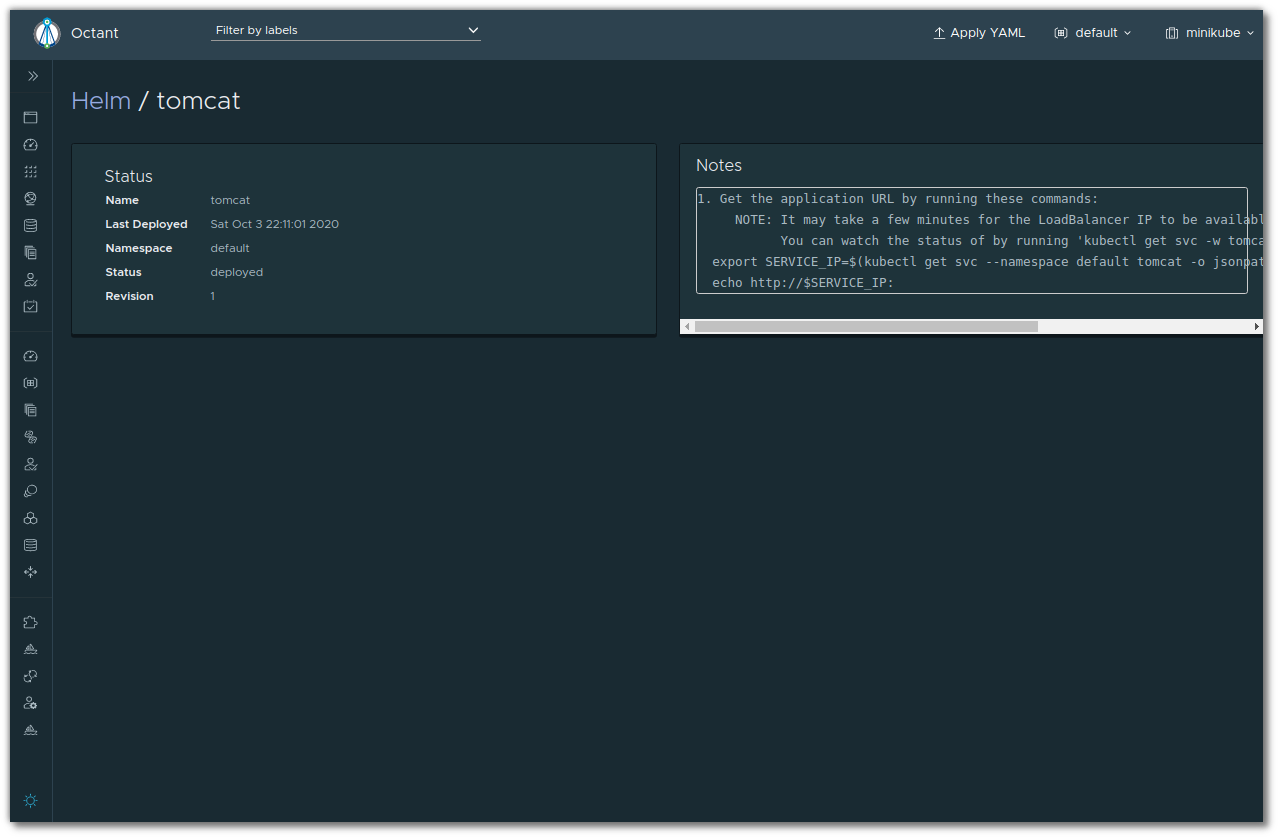Image resolution: width=1279 pixels, height=838 pixels.
Task: Open Discovery and Load Balancing globe icon
Action: point(31,199)
